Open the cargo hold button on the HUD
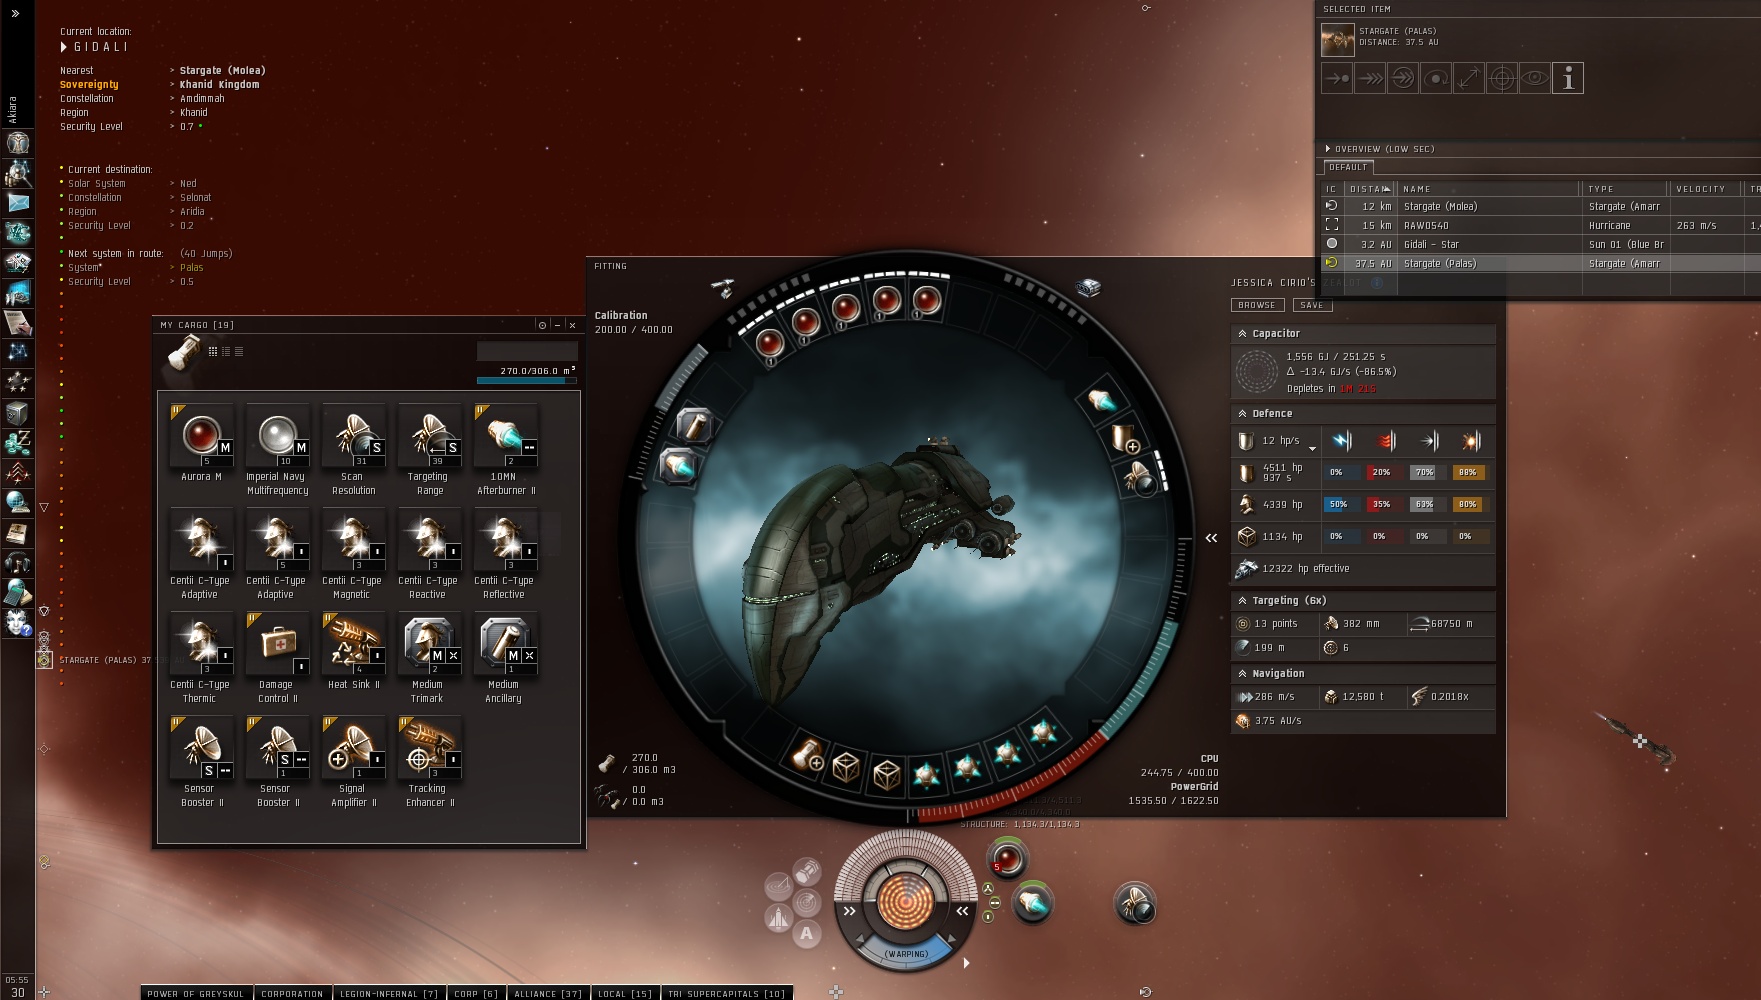 [x=808, y=872]
